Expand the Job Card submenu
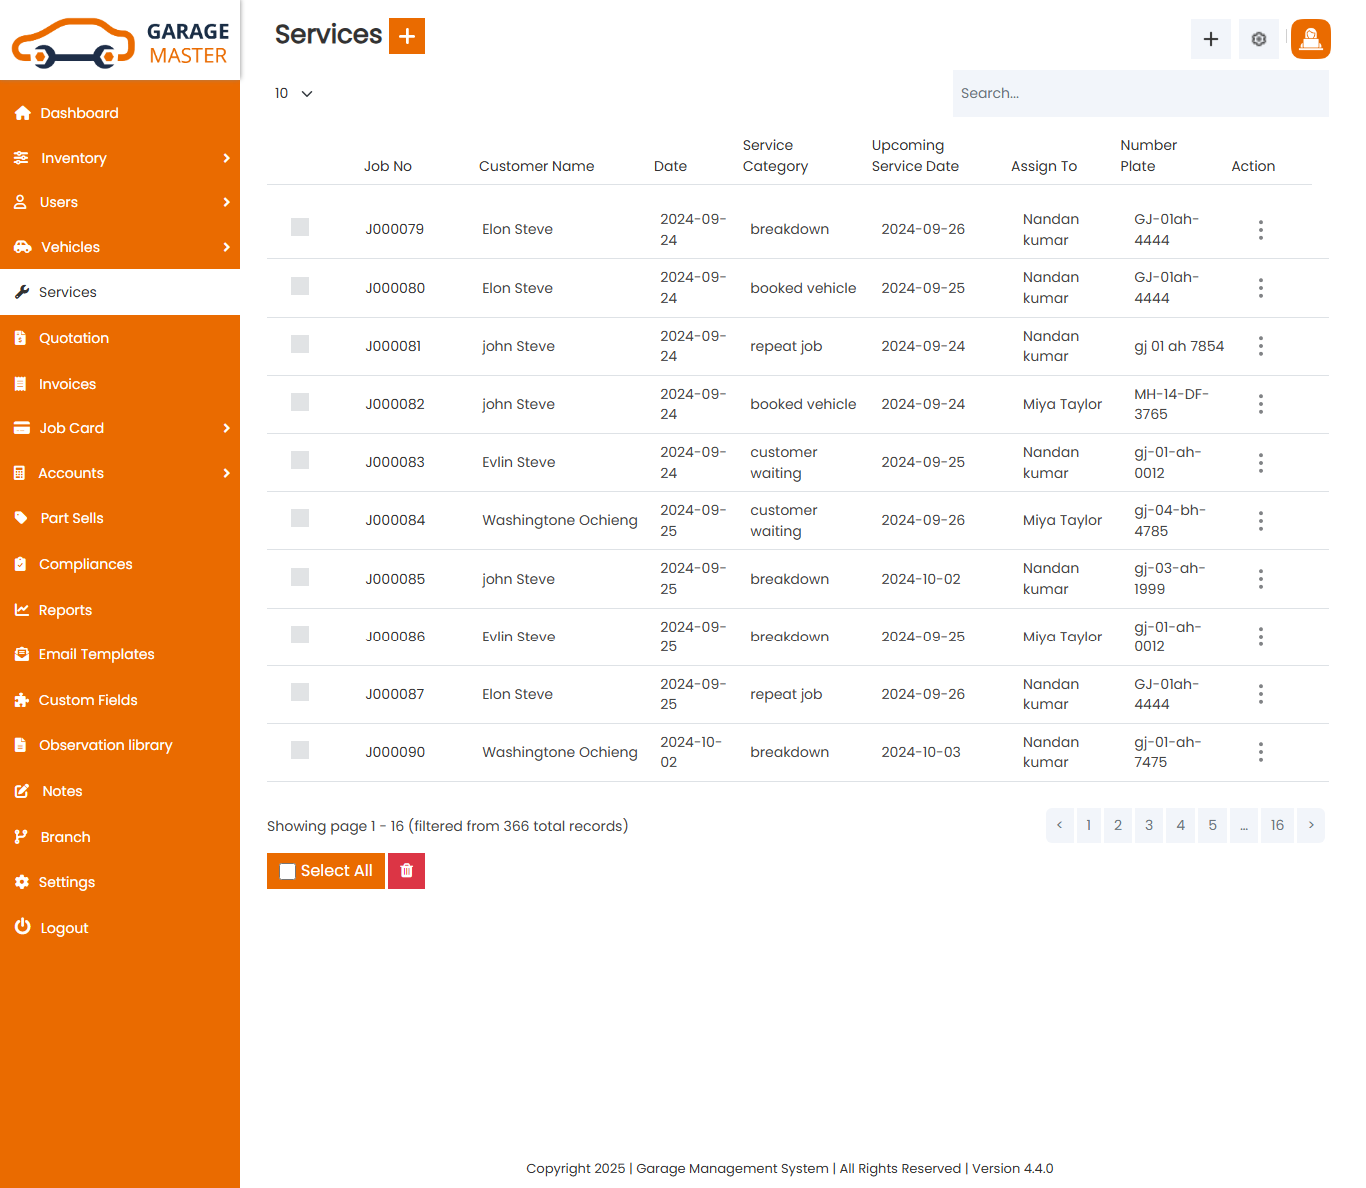The height and width of the screenshot is (1188, 1366). coord(71,428)
